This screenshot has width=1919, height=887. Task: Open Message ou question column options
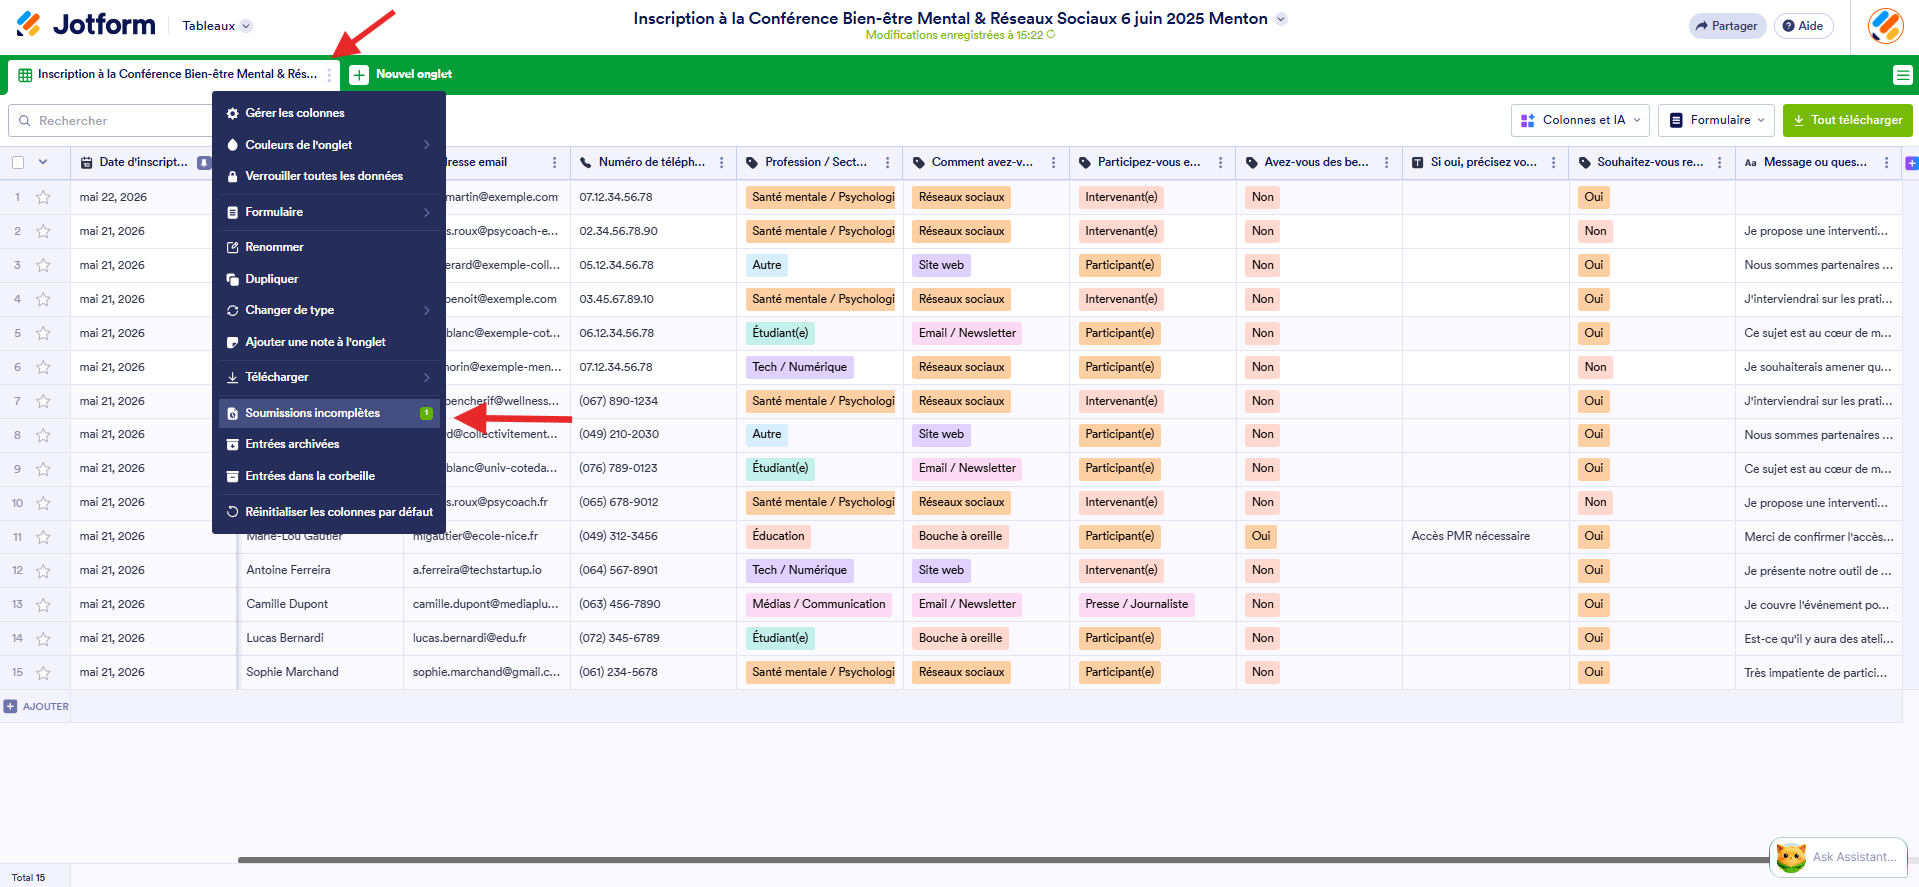click(x=1886, y=162)
